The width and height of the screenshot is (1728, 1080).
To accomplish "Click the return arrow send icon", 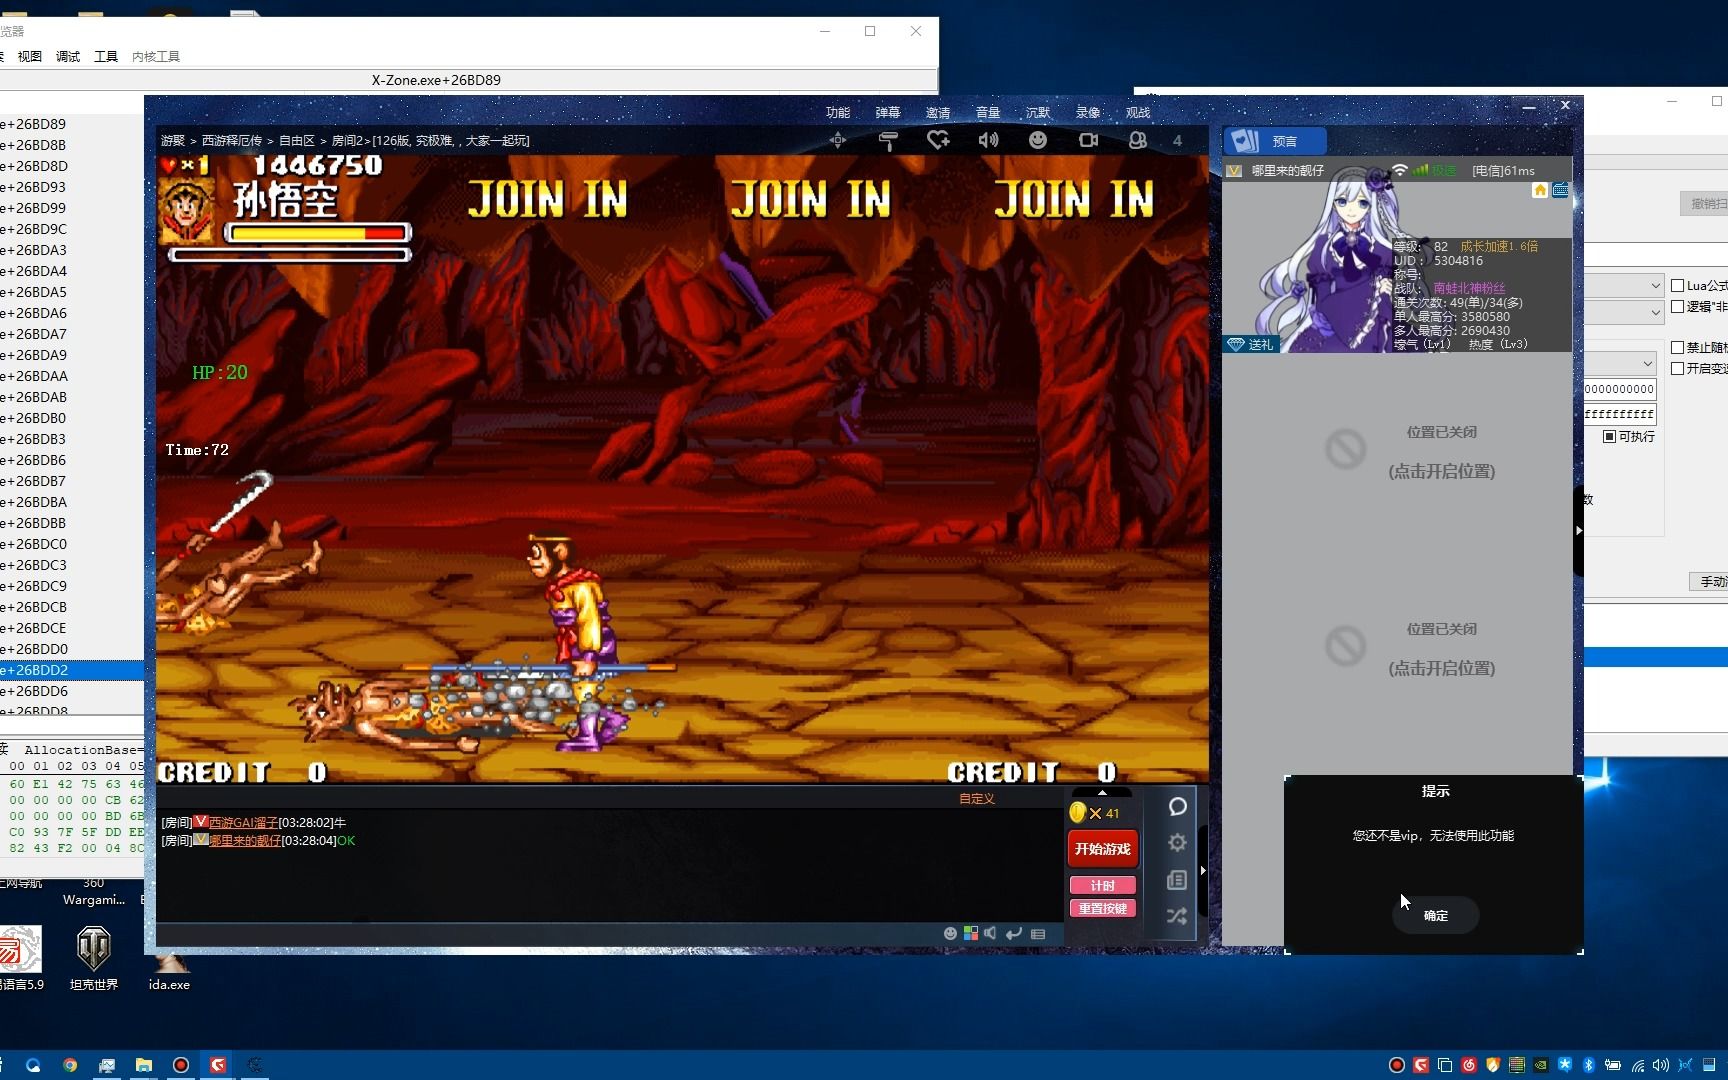I will [x=1014, y=933].
